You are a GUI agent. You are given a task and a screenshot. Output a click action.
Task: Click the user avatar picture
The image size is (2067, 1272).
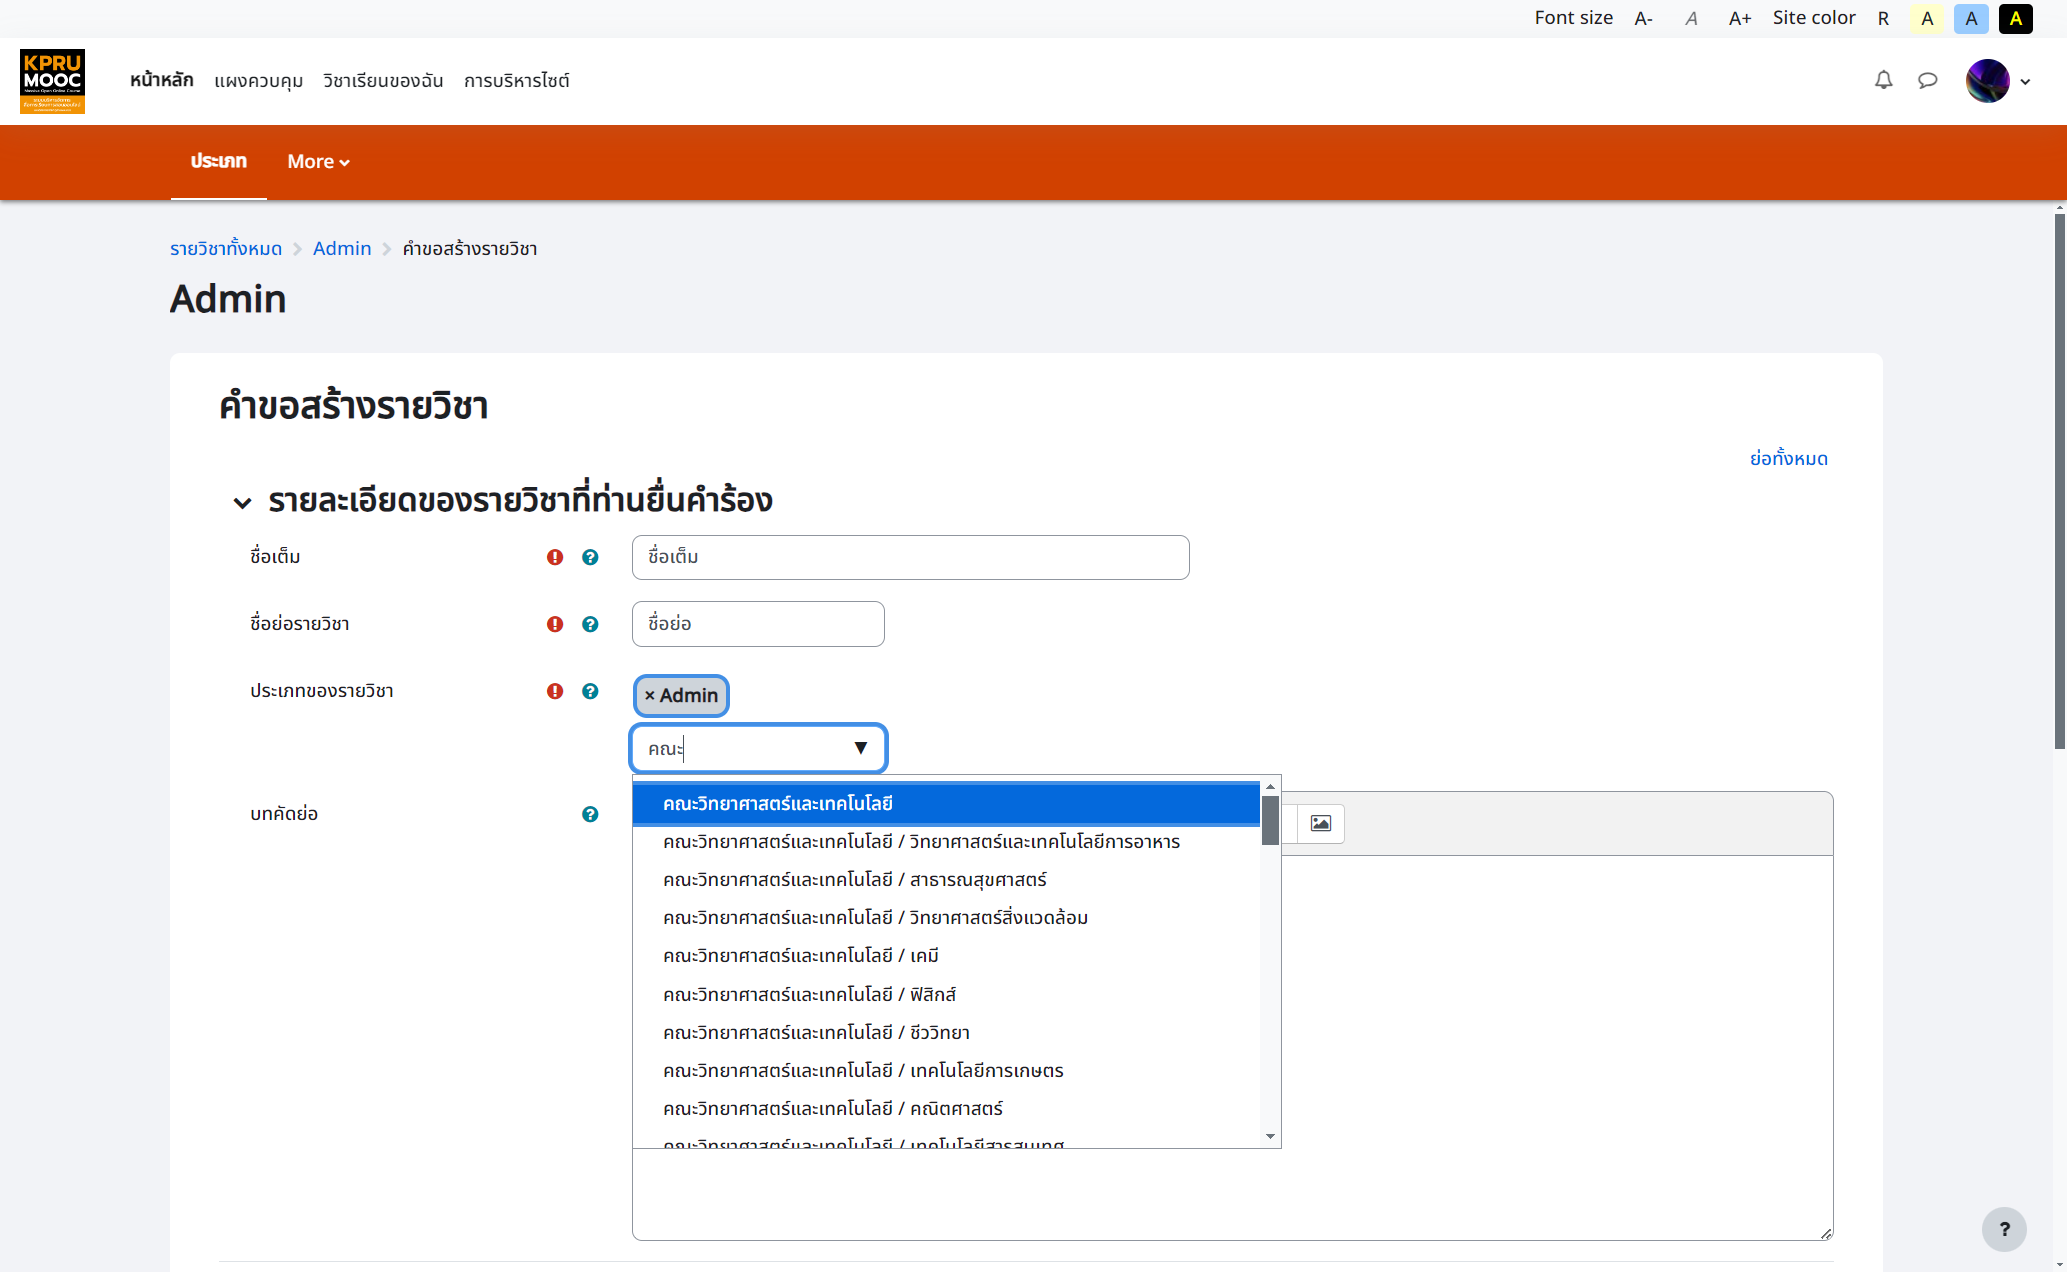click(1987, 81)
